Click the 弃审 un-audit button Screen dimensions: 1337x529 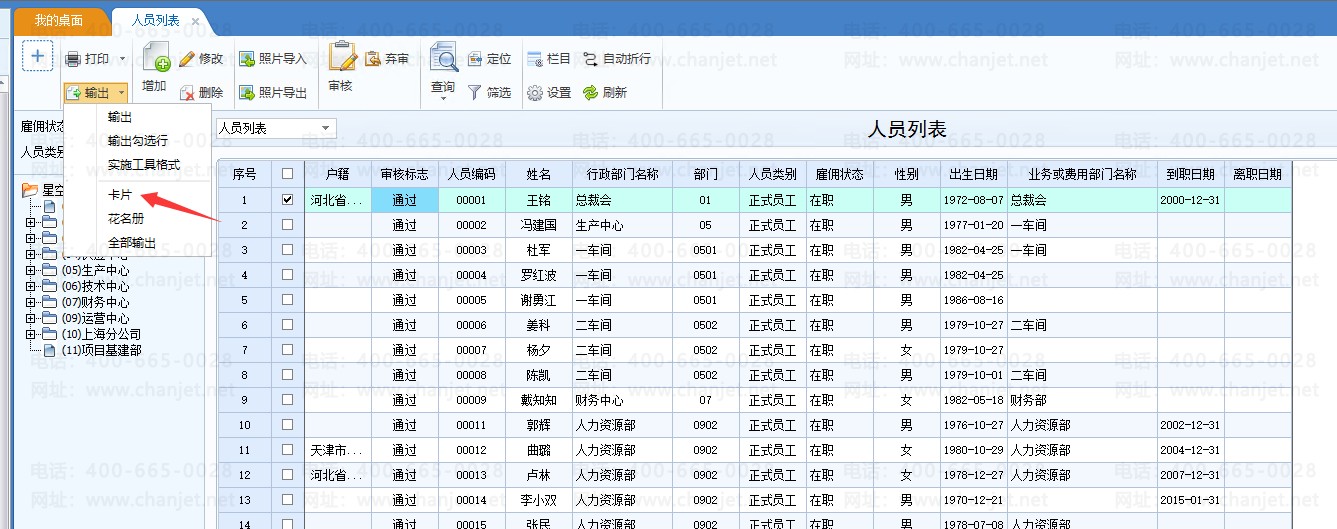point(387,59)
